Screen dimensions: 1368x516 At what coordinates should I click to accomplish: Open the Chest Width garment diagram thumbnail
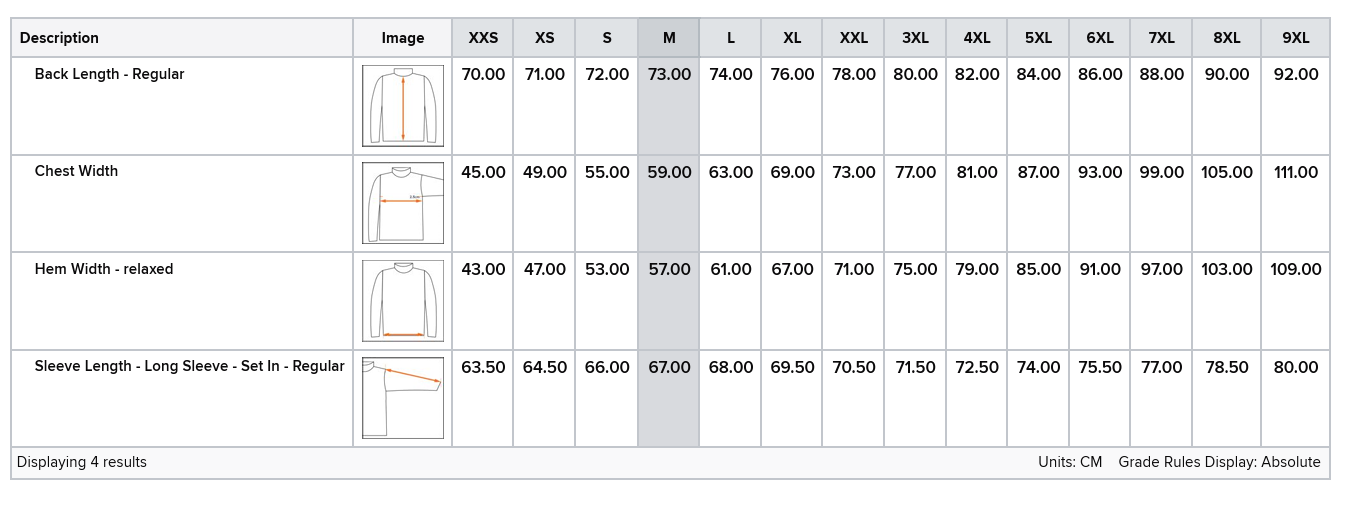coord(403,203)
